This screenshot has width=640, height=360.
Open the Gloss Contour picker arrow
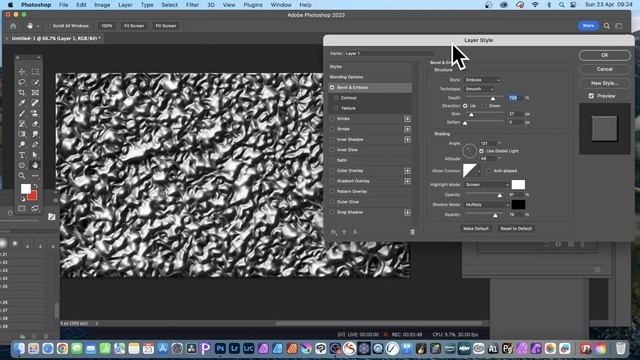pyautogui.click(x=479, y=171)
